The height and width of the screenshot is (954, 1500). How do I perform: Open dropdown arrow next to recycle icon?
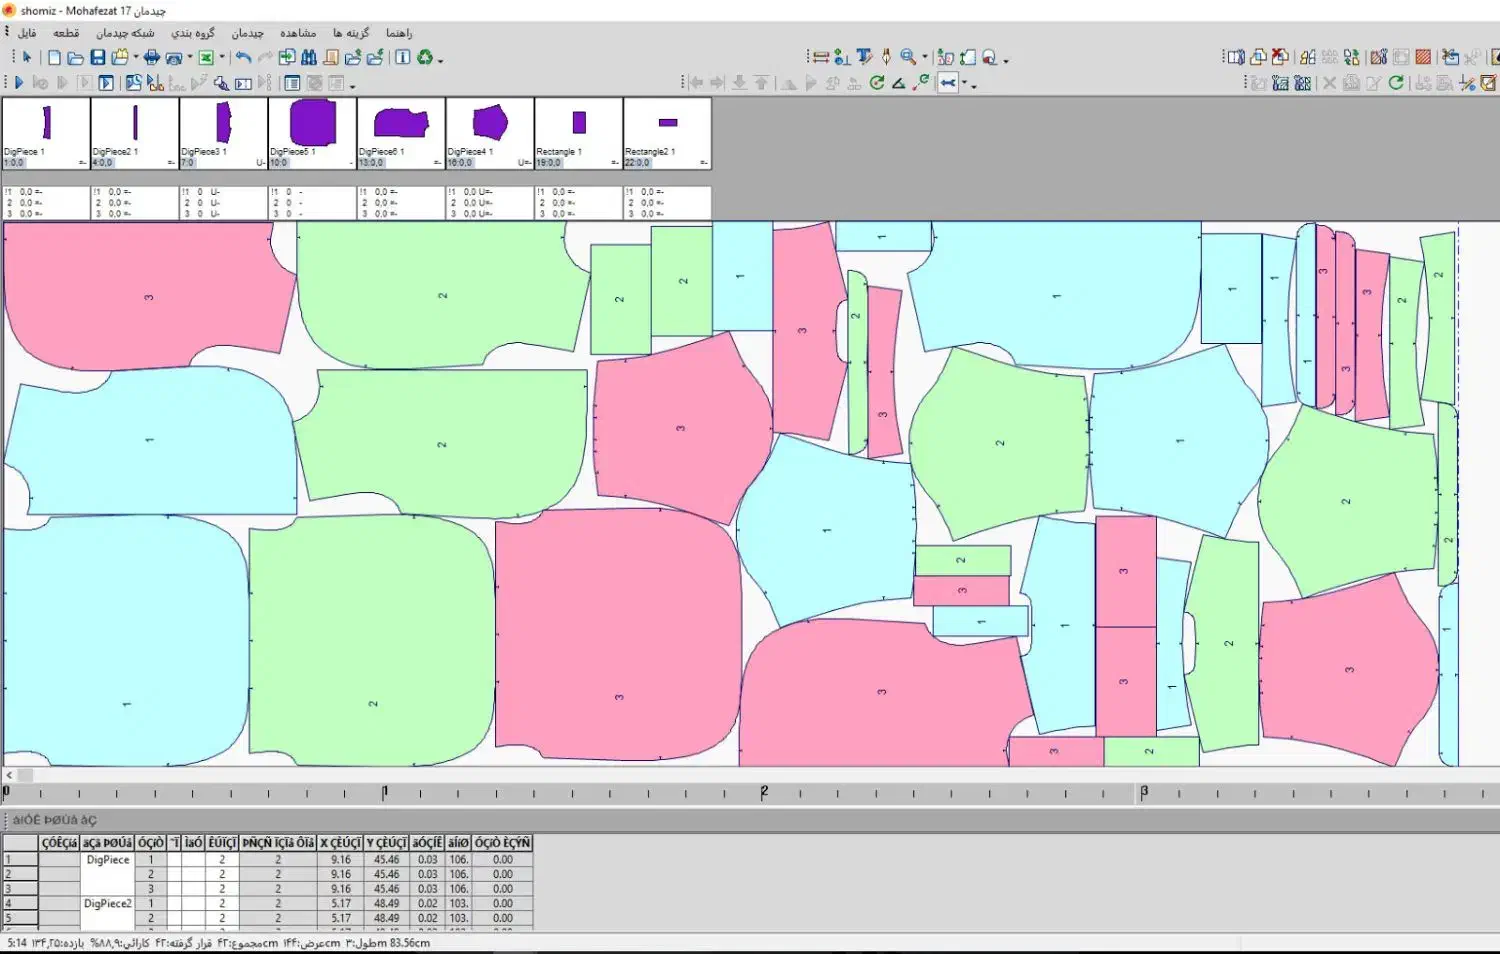tap(440, 60)
